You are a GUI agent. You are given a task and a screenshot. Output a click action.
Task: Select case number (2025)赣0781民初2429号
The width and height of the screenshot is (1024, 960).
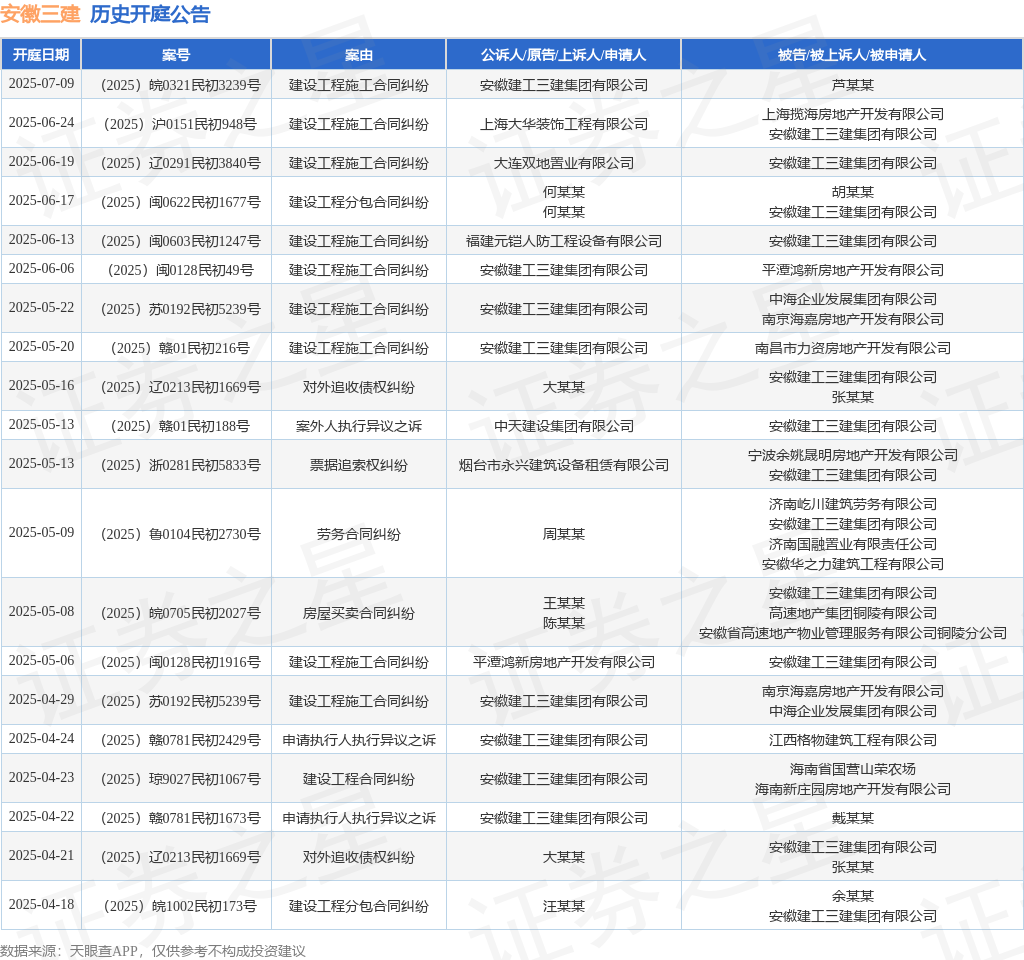point(180,740)
